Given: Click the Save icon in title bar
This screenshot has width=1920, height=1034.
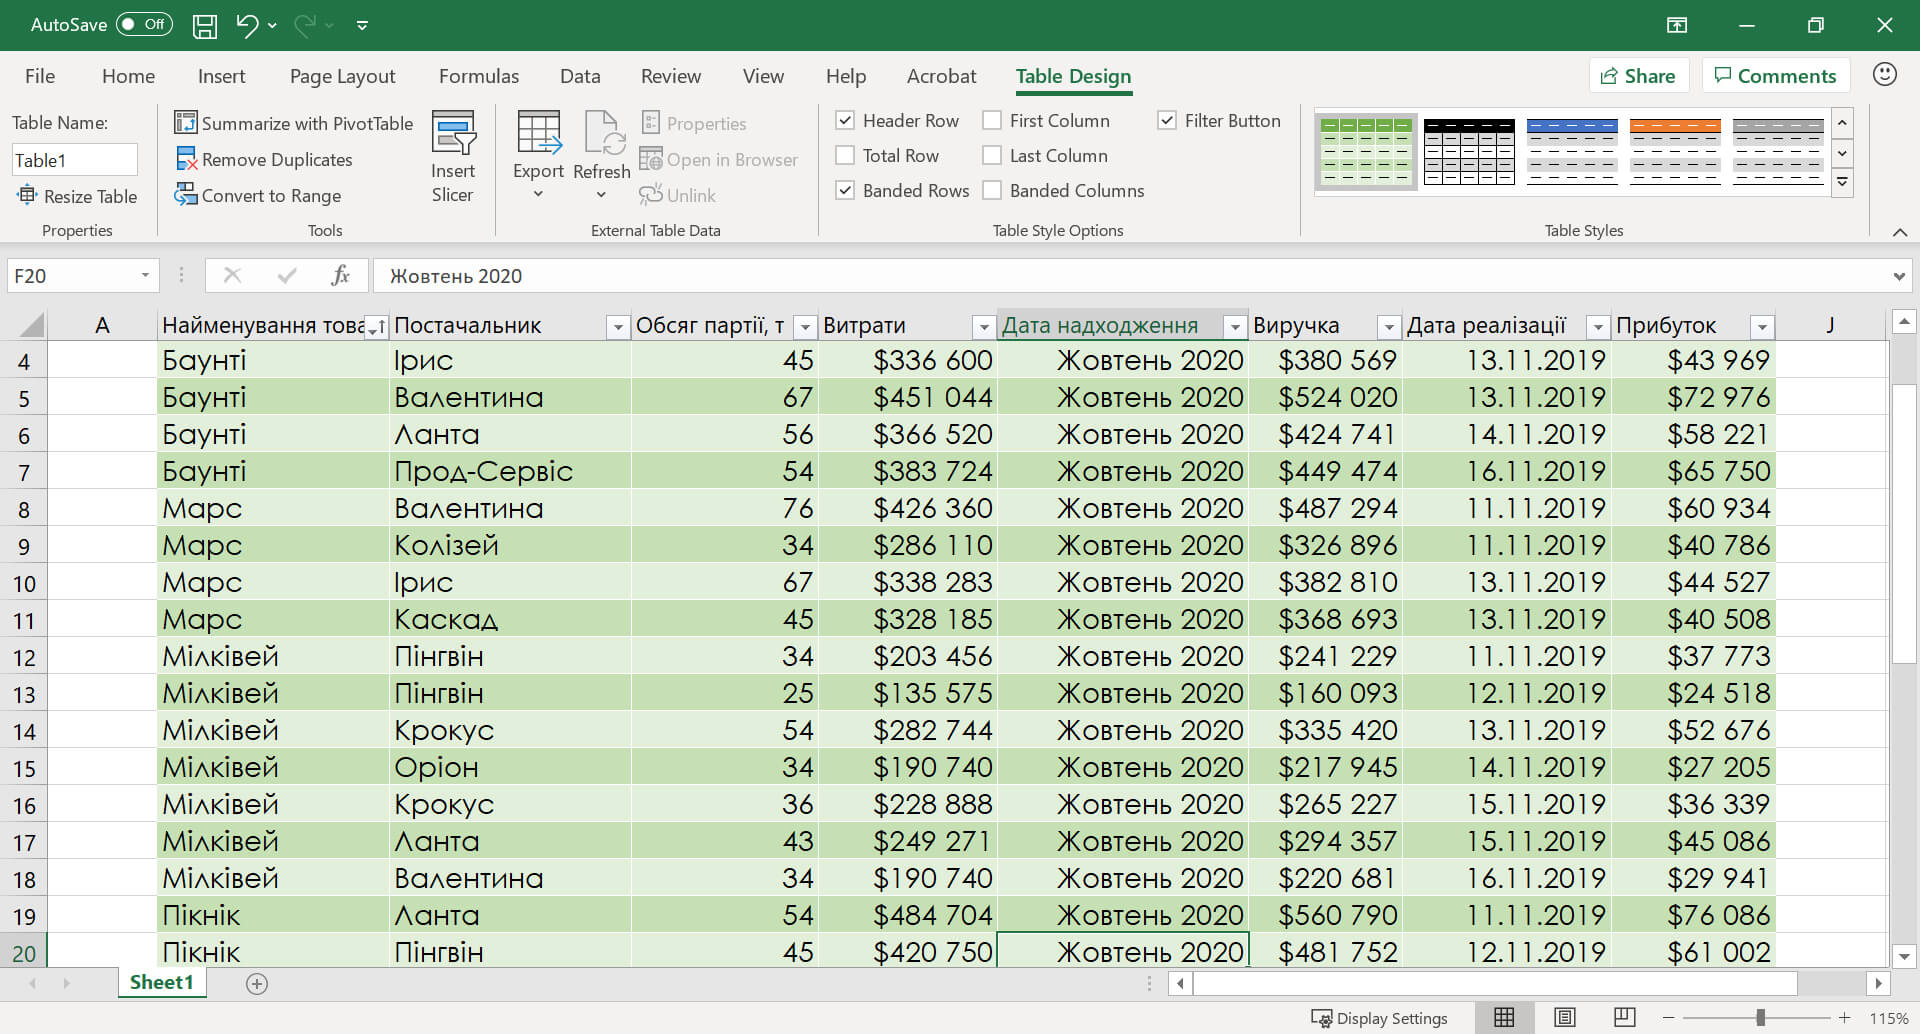Looking at the screenshot, I should 205,26.
